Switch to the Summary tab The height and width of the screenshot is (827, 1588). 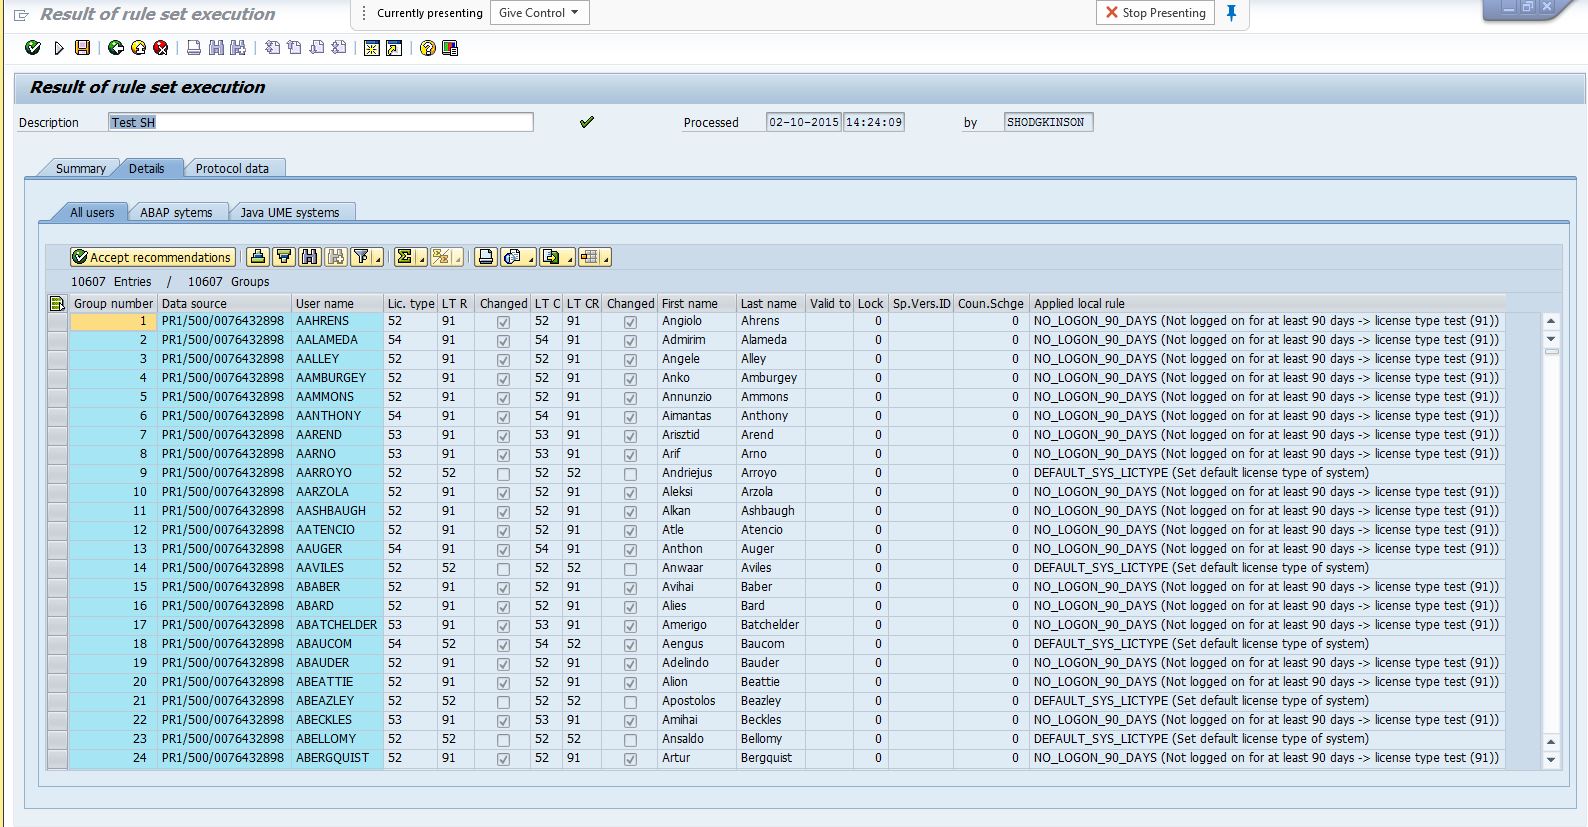tap(80, 169)
